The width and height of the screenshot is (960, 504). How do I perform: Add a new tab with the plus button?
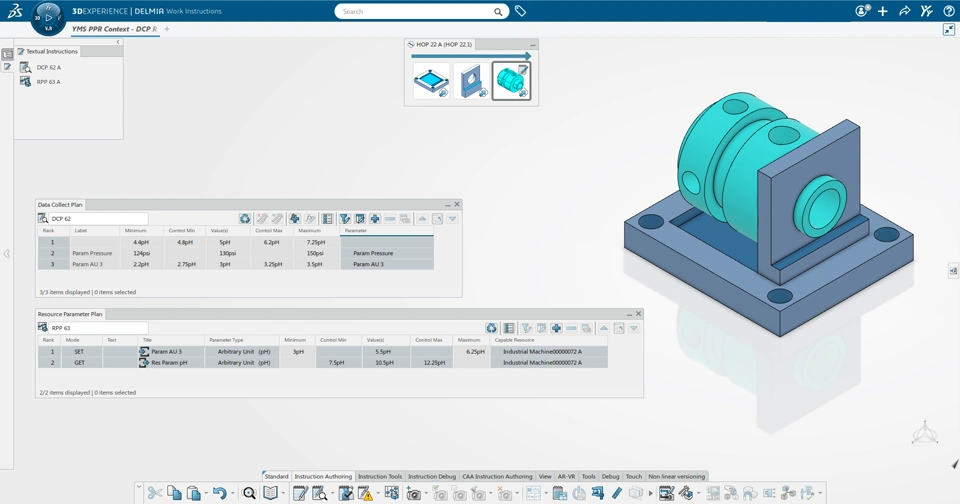167,29
